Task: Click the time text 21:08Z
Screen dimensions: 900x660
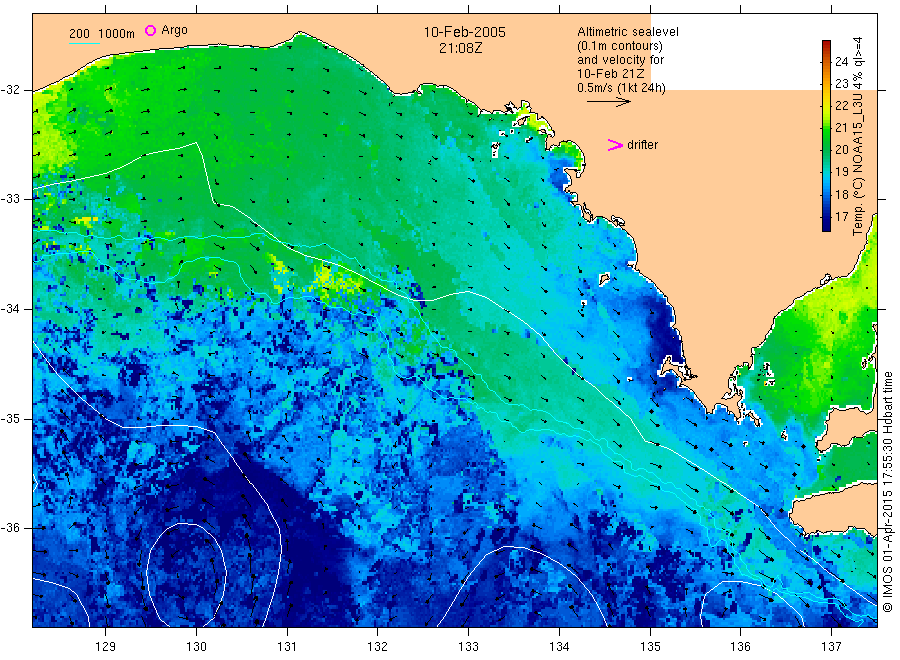Action: (460, 48)
